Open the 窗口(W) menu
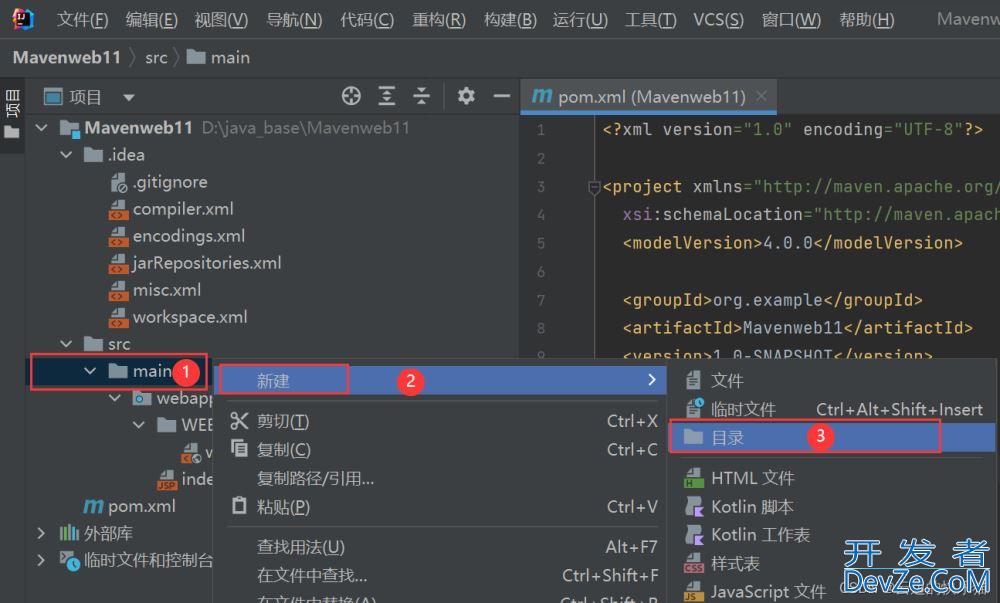Image resolution: width=1000 pixels, height=603 pixels. coord(791,20)
